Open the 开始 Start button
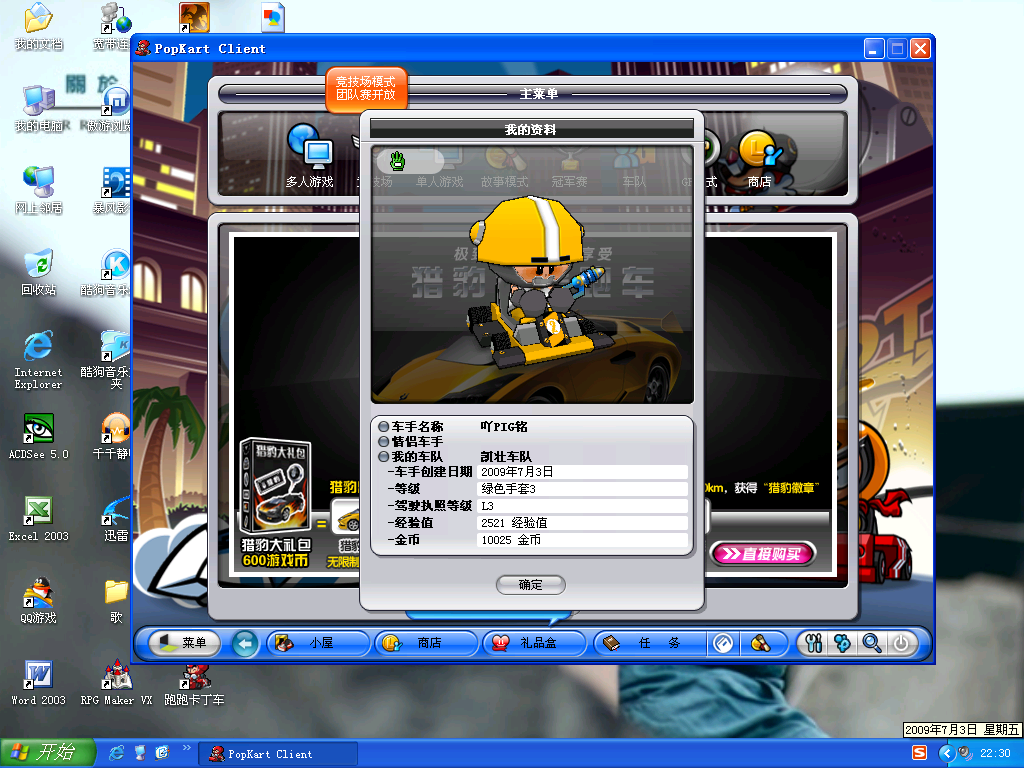This screenshot has width=1024, height=768. [48, 753]
